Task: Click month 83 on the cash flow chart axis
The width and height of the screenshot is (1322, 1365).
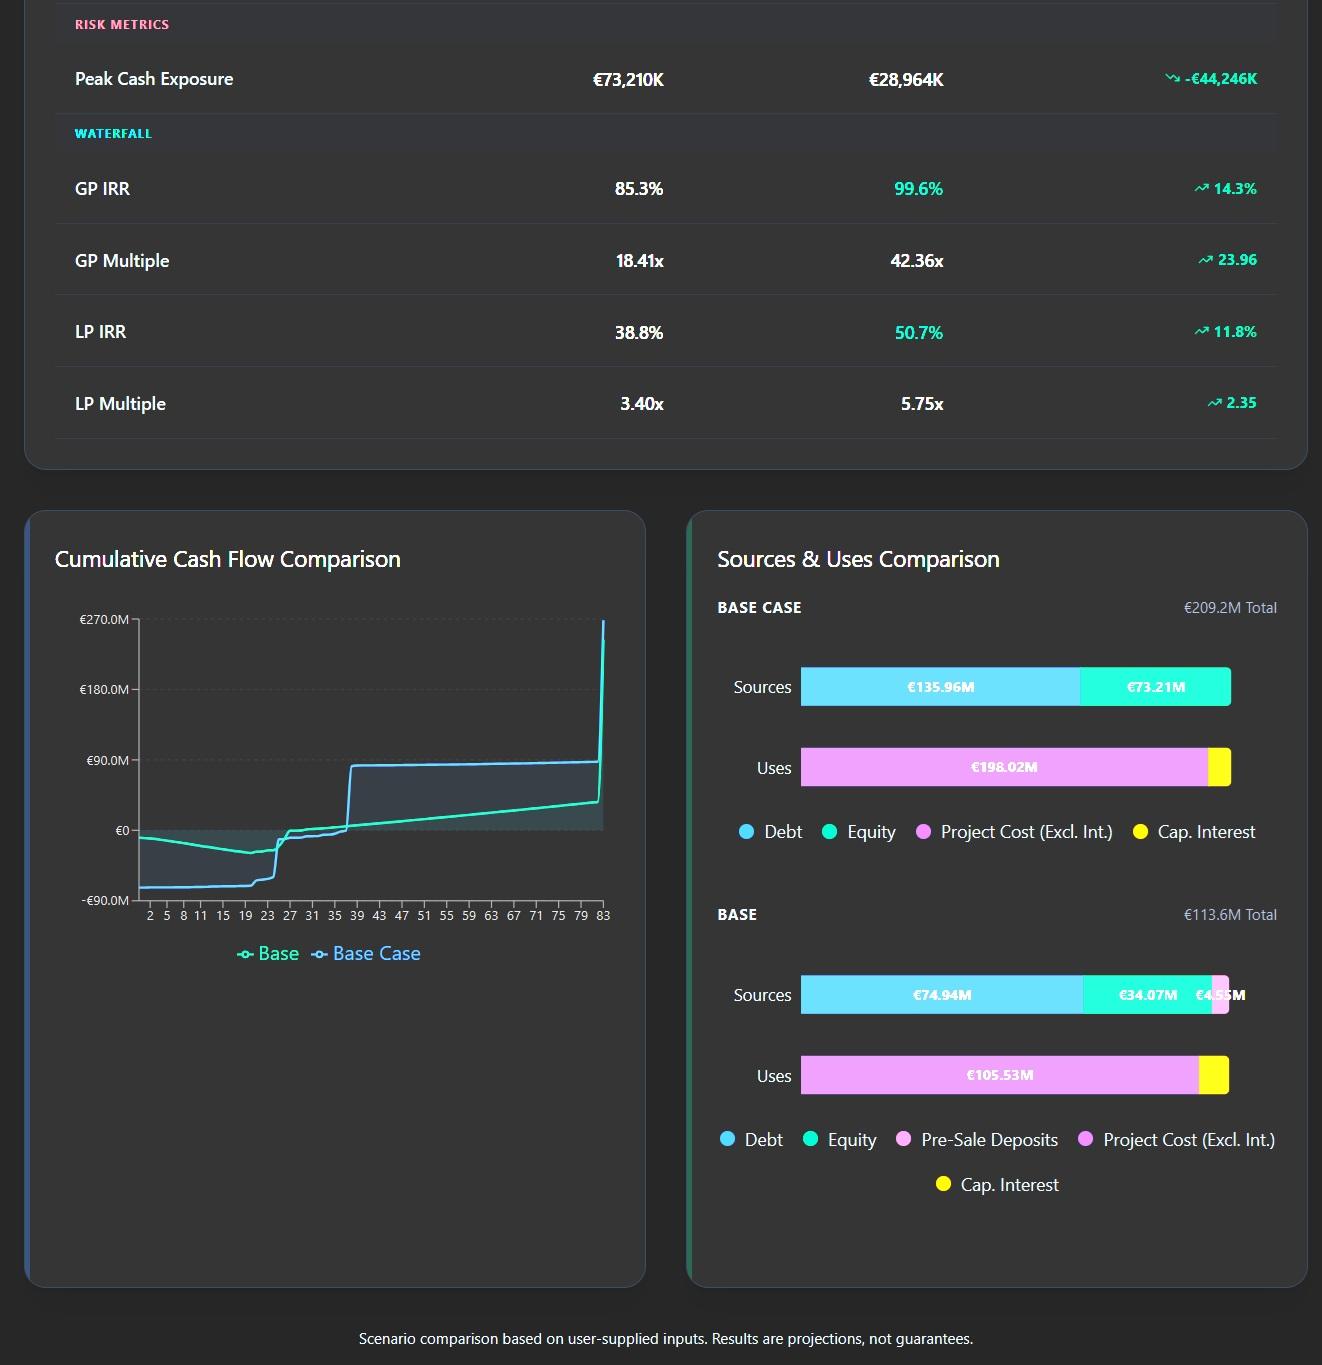Action: tap(603, 915)
